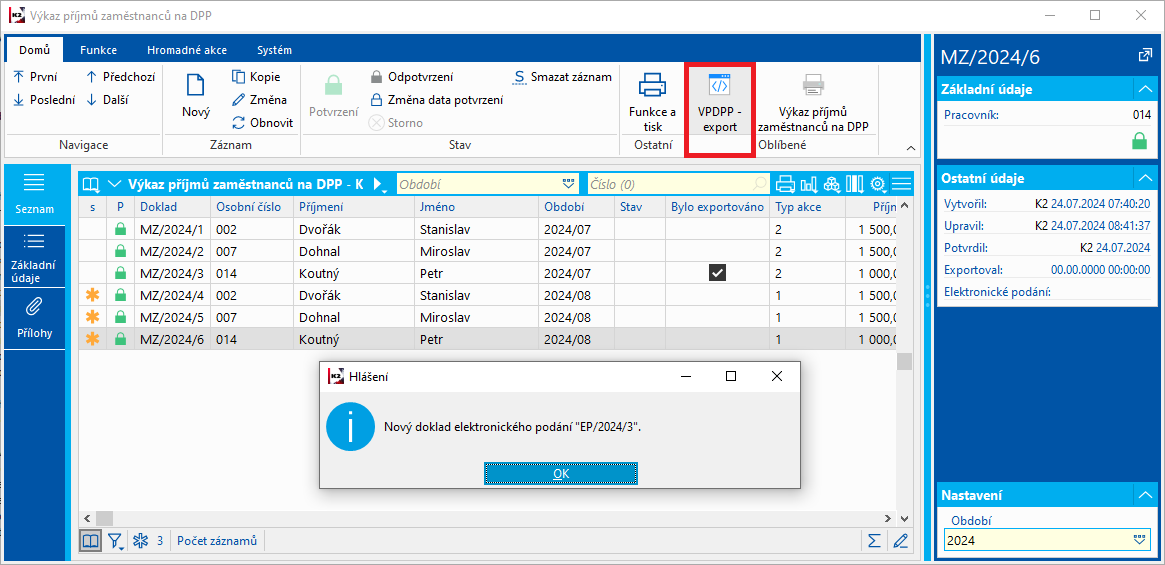Image resolution: width=1165 pixels, height=565 pixels.
Task: Click Smazat záznam
Action: [562, 77]
